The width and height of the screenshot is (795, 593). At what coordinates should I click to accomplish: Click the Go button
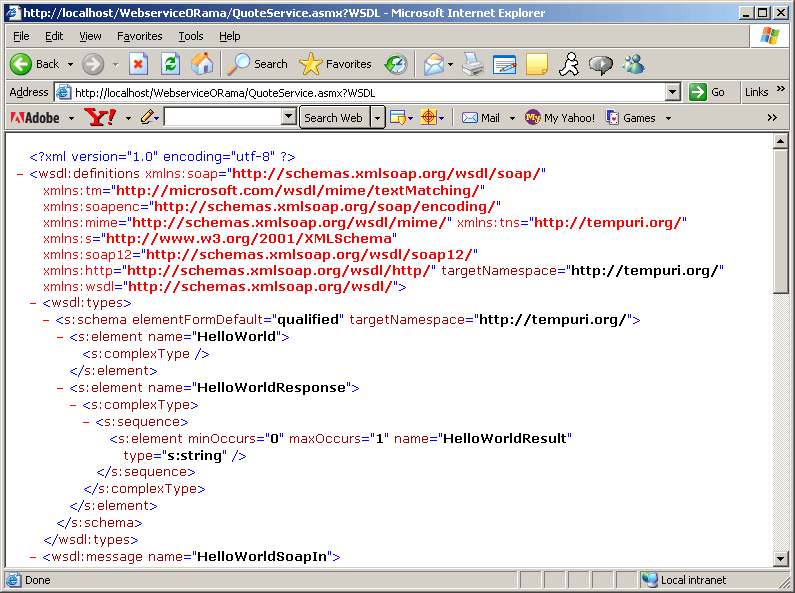708,92
